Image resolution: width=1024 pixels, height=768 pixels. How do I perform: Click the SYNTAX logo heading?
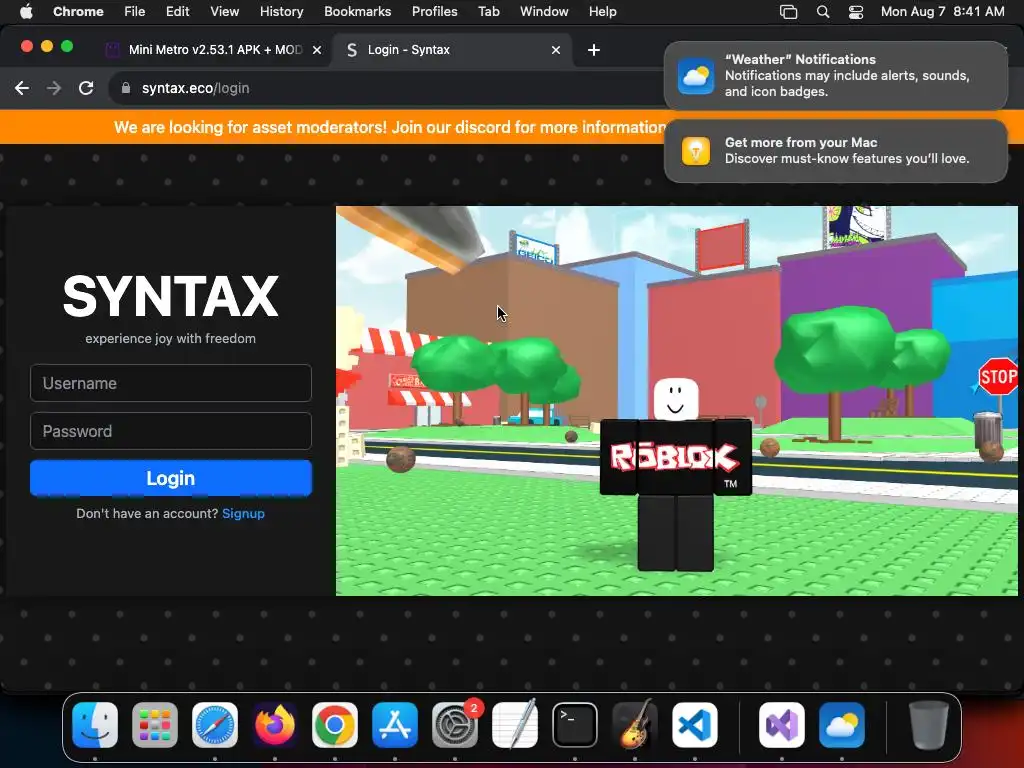tap(170, 296)
